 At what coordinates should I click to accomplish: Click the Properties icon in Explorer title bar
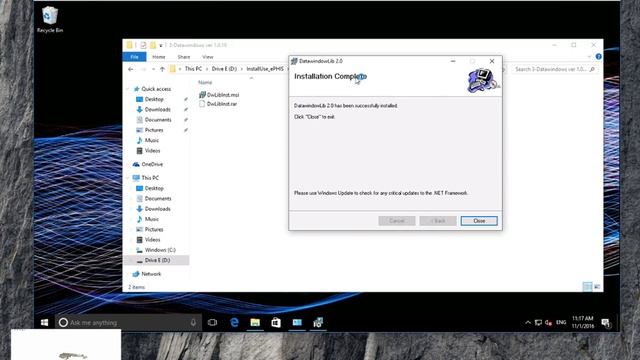point(143,45)
